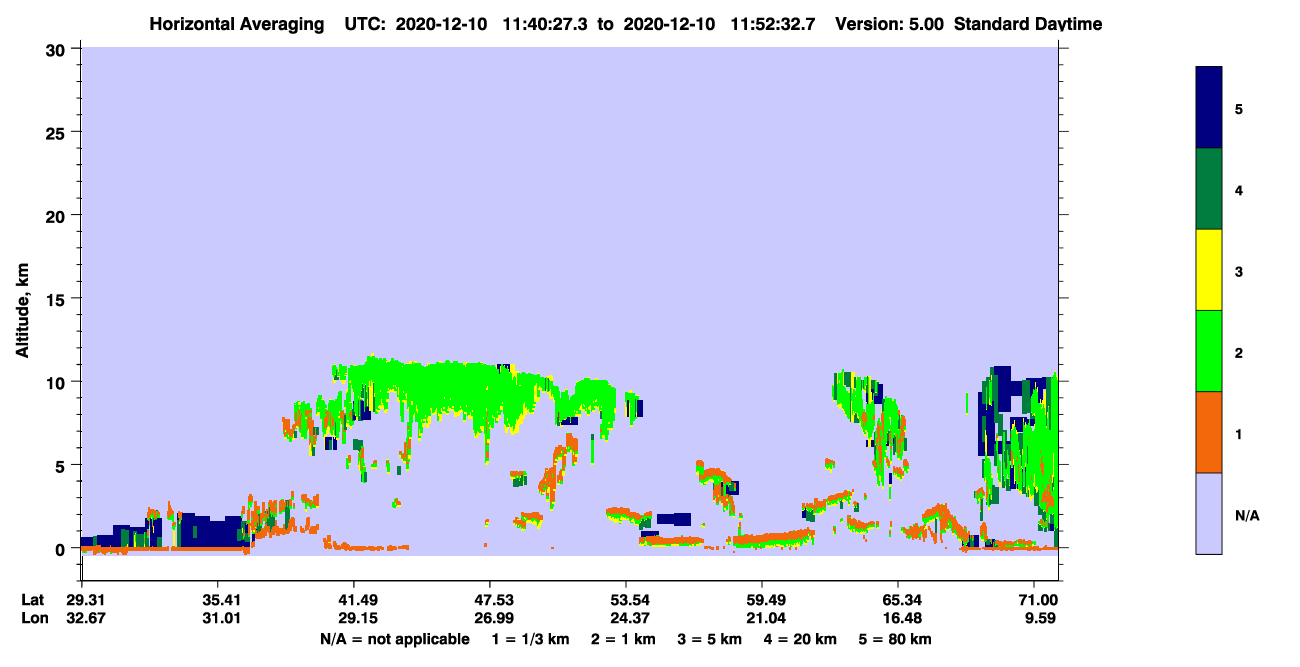Click the colorbar label 'N/A'
Screen dimensions: 1300x667
coord(1246,515)
